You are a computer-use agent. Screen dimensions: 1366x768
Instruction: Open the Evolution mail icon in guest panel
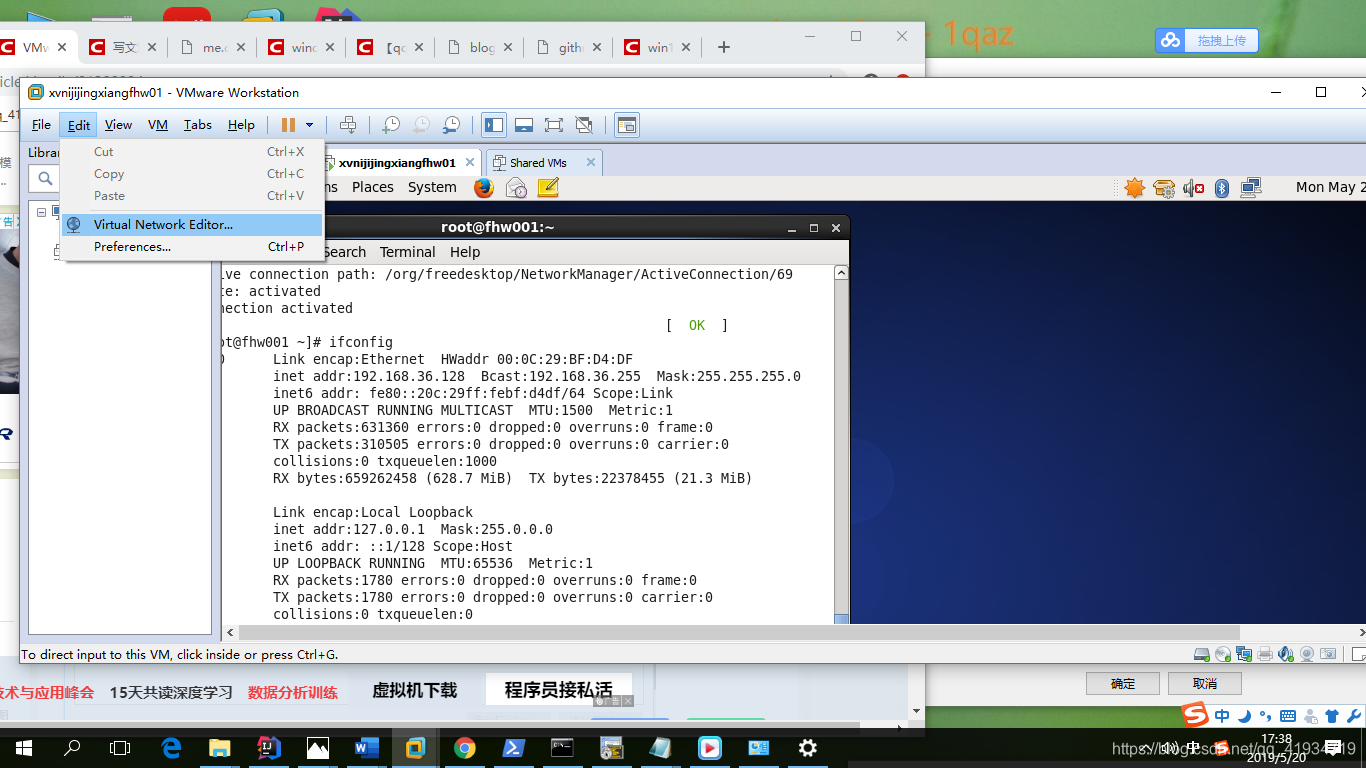pyautogui.click(x=516, y=187)
